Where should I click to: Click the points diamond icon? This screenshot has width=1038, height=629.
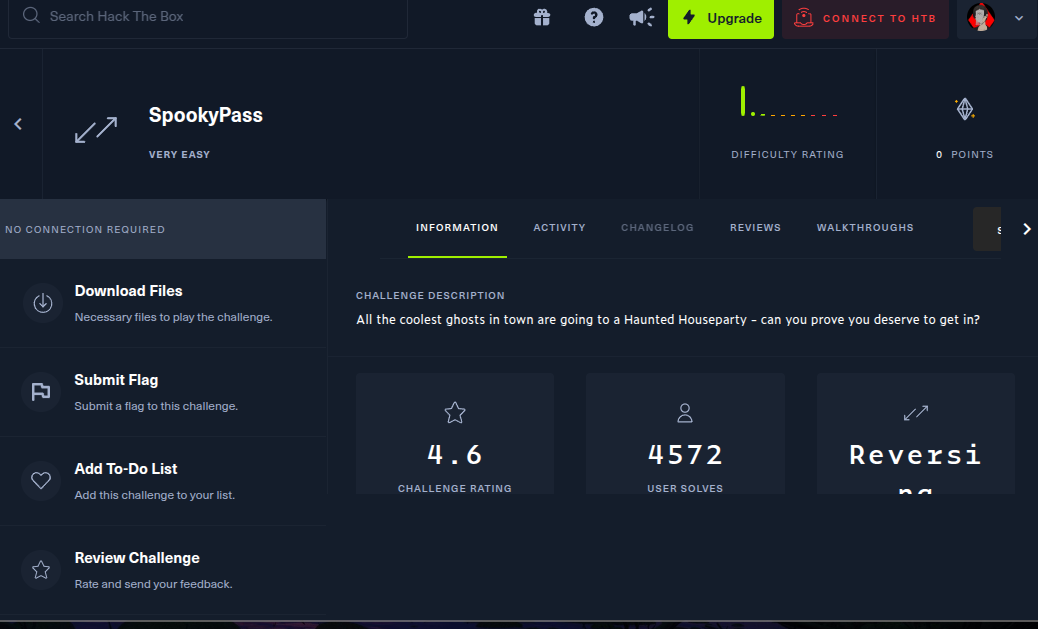[965, 109]
